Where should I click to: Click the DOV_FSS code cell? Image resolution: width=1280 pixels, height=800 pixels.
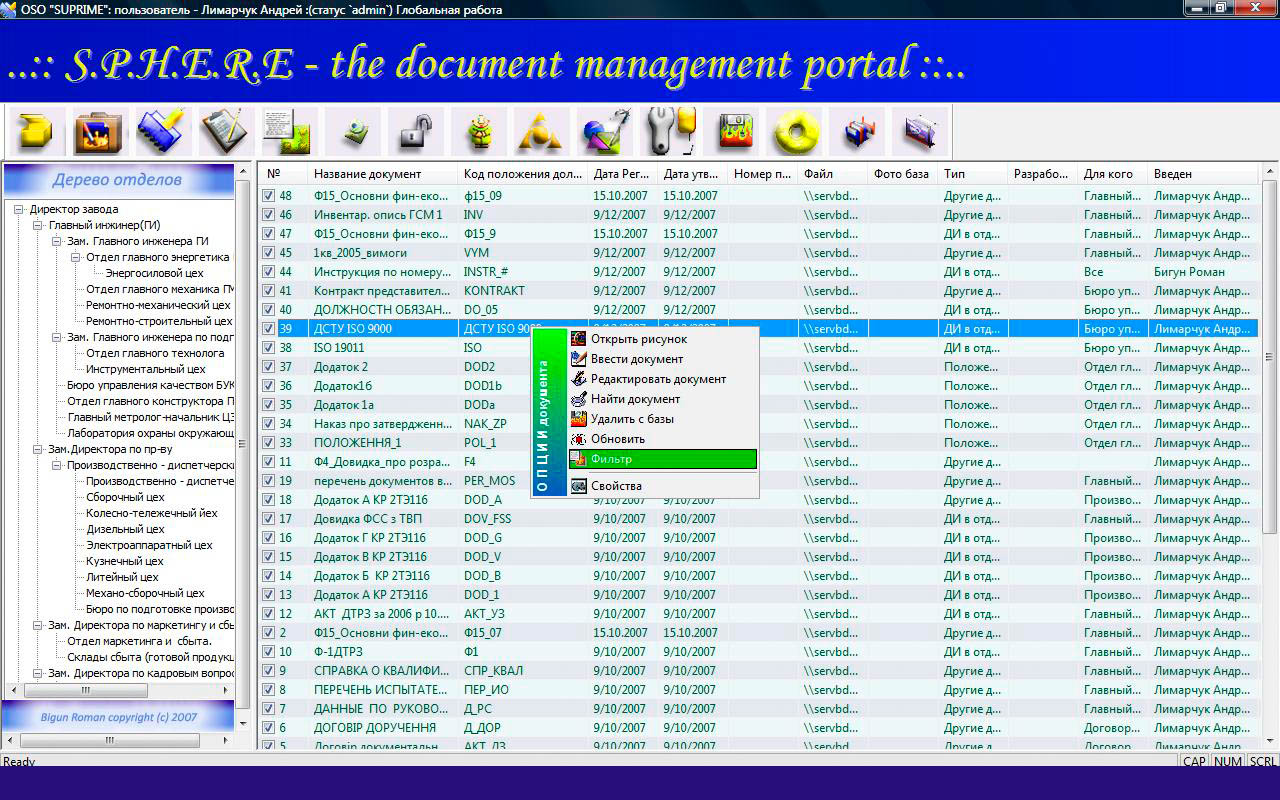(522, 519)
